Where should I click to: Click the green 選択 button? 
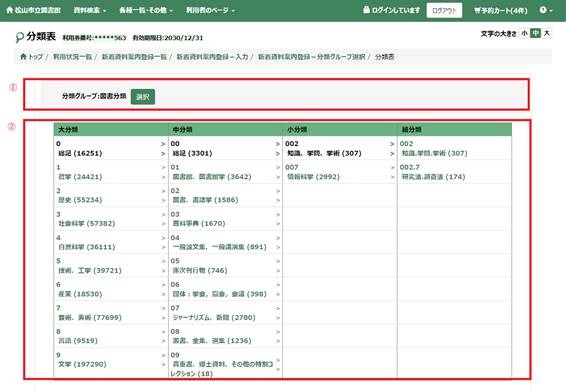click(143, 97)
